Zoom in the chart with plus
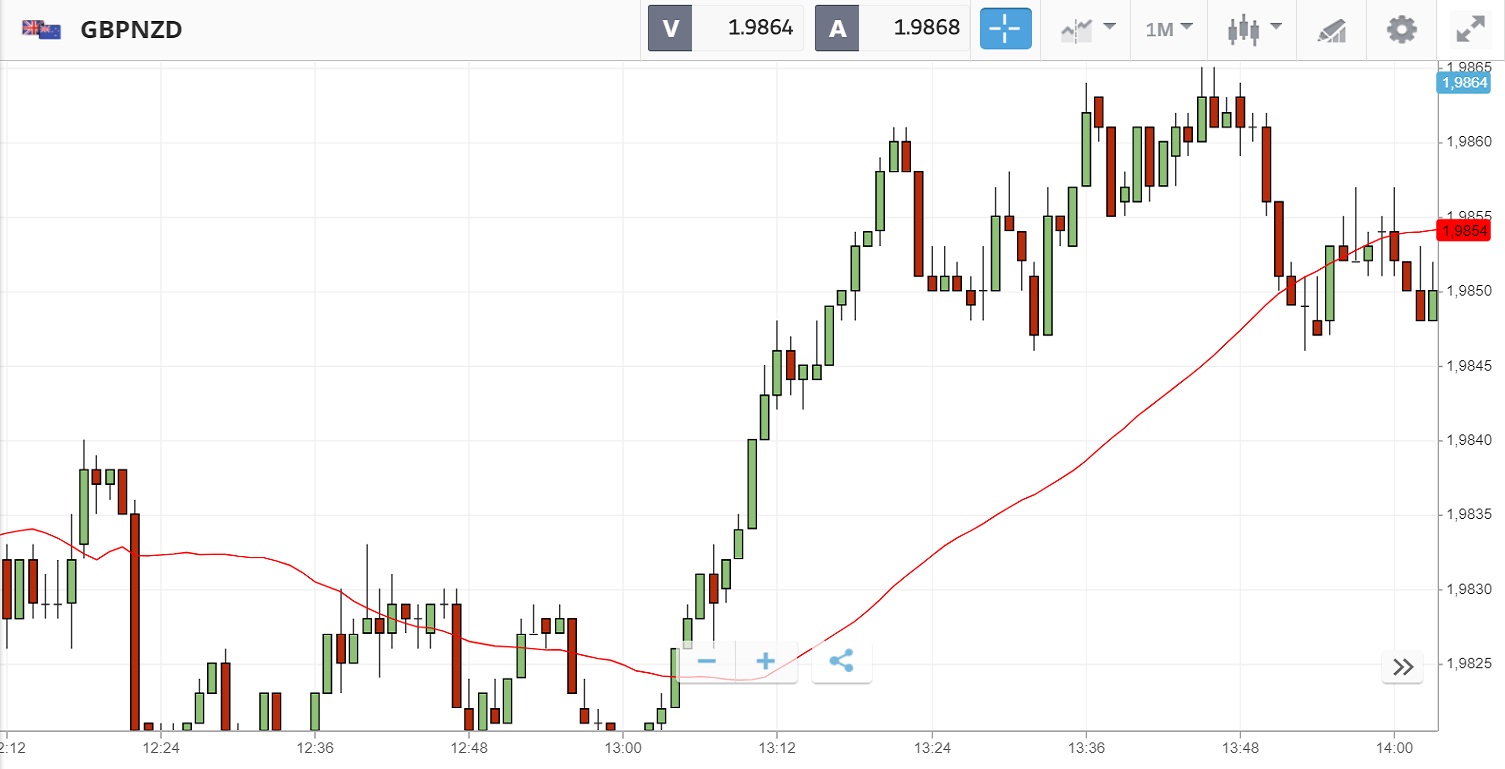1505x769 pixels. 766,662
